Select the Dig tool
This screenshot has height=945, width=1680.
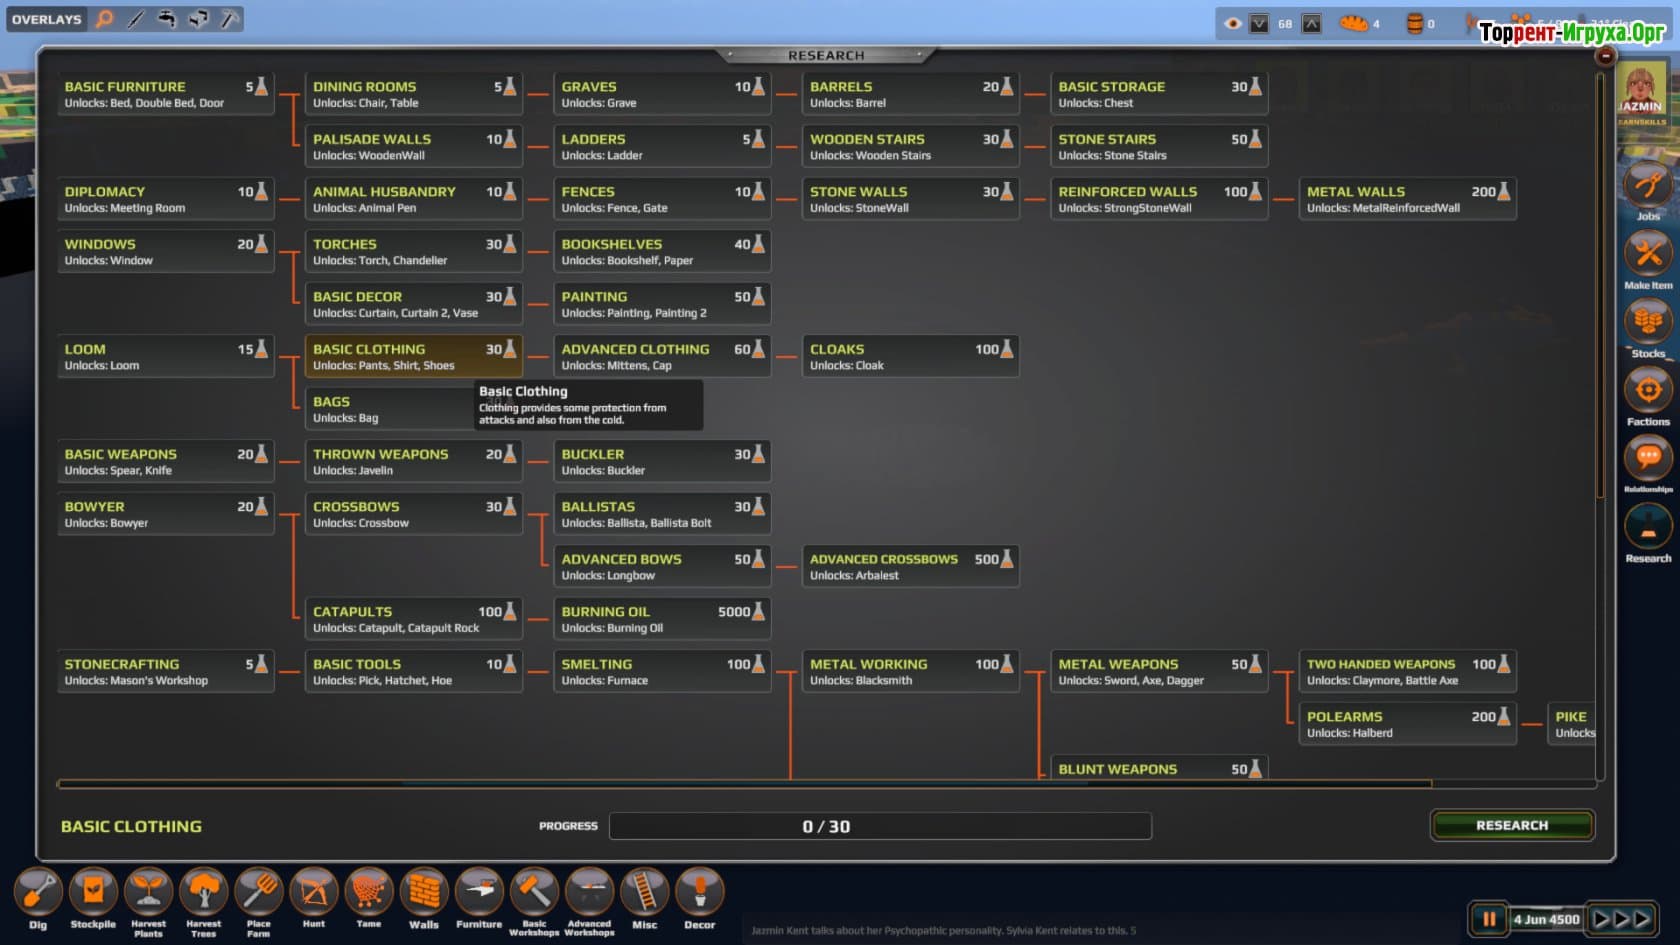click(38, 891)
